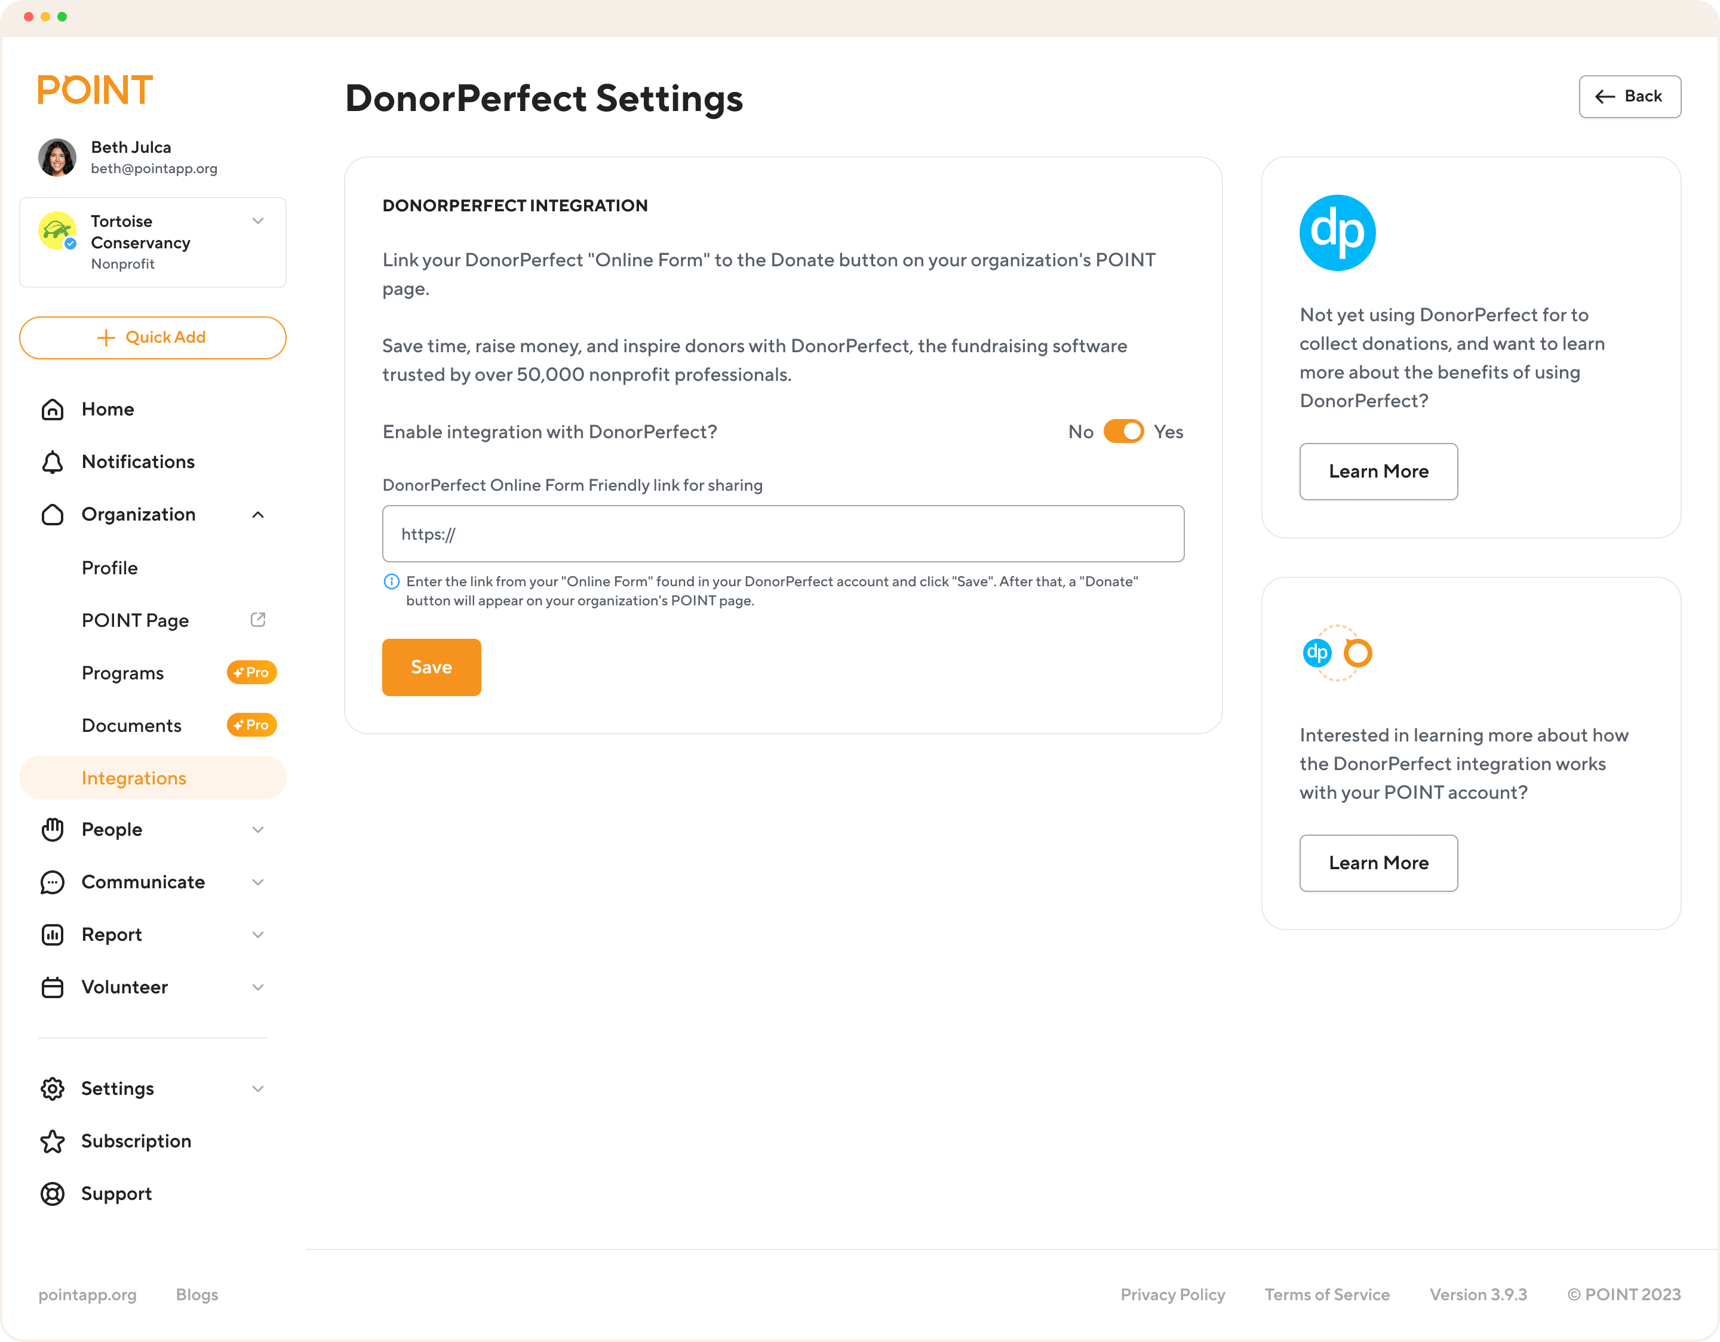The height and width of the screenshot is (1342, 1720).
Task: Select the Organization icon in the sidebar
Action: point(52,514)
